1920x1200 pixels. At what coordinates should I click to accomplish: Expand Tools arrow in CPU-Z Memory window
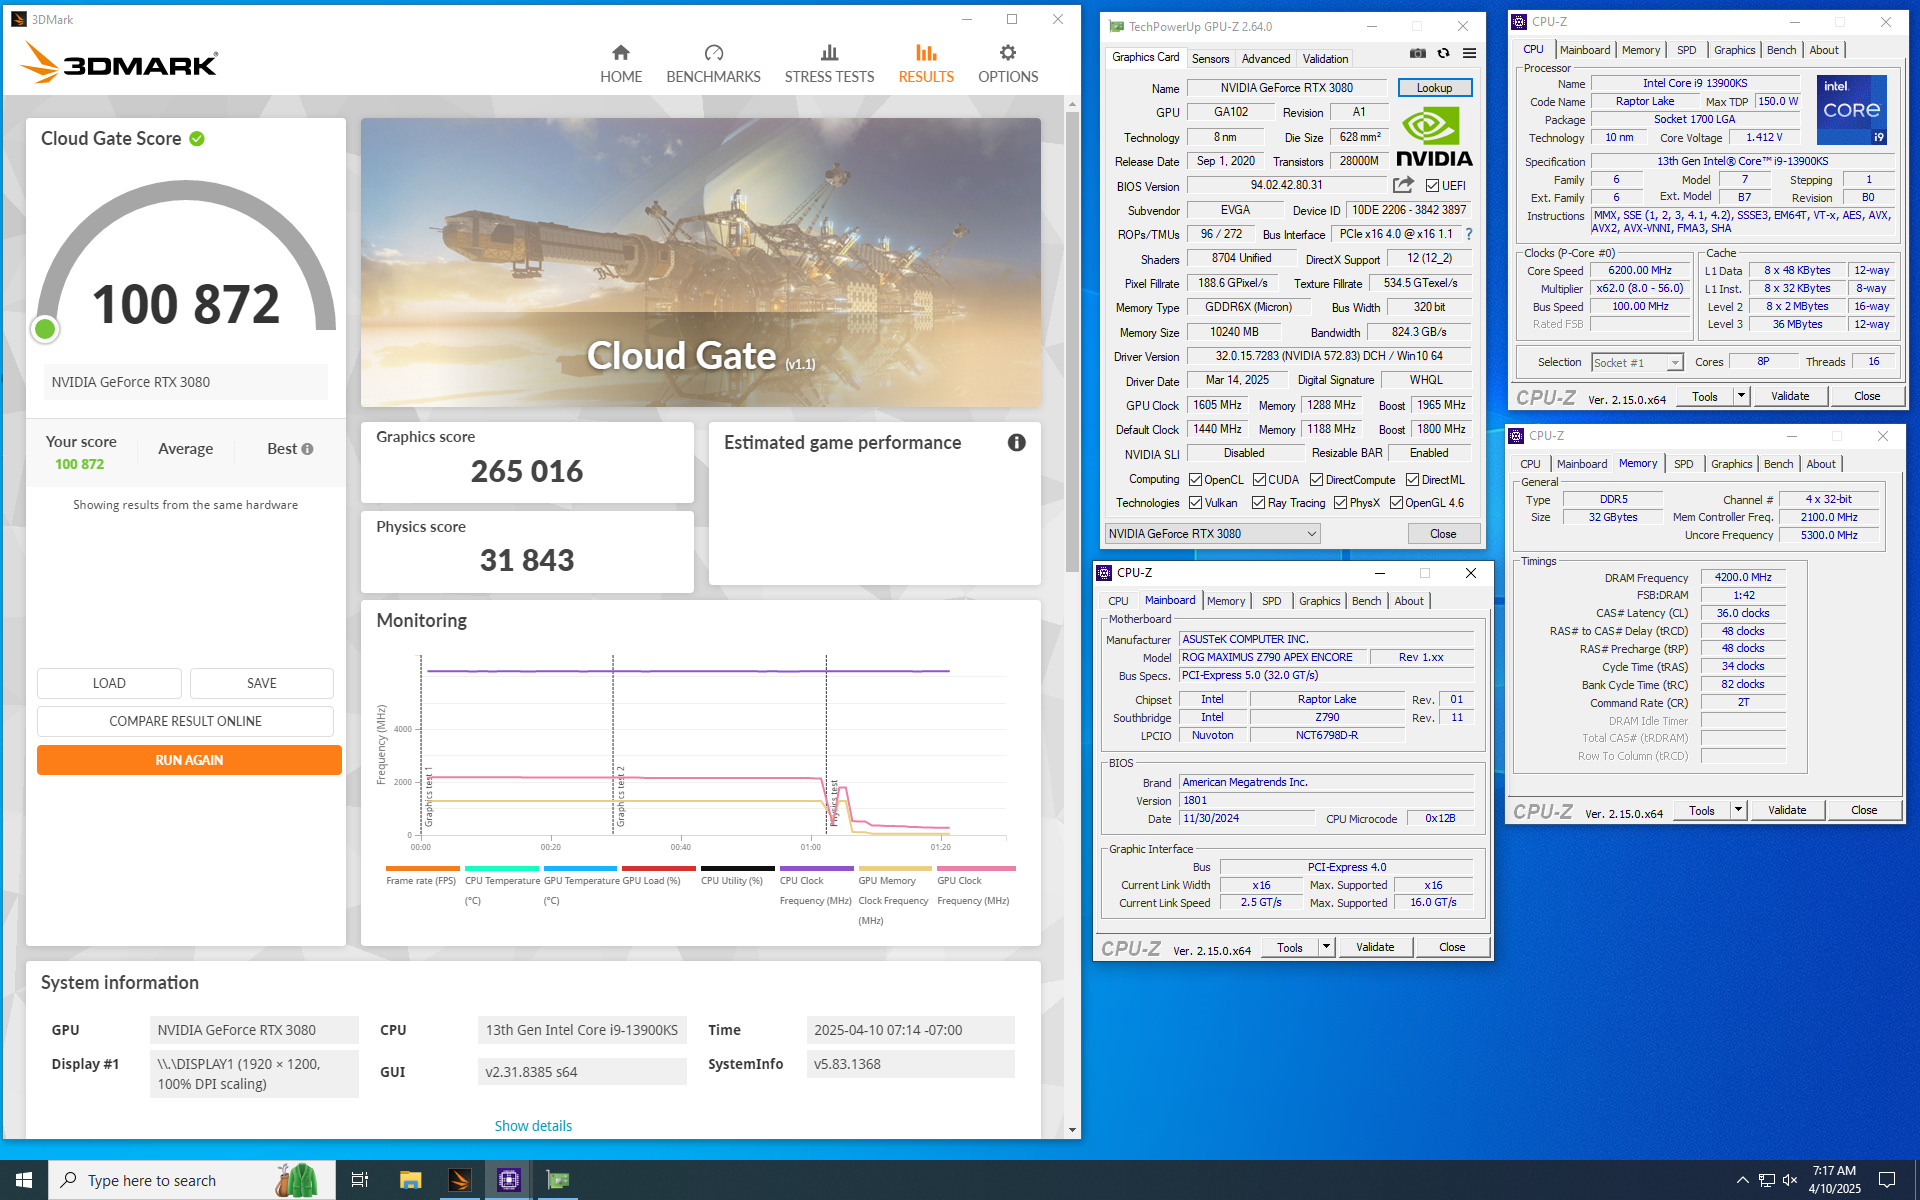tap(1737, 810)
